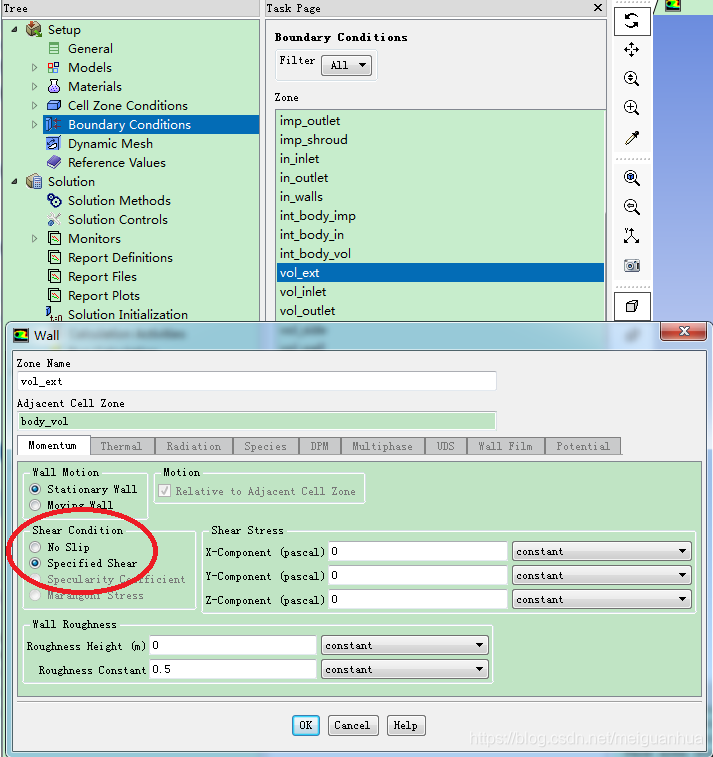Switch to the Wall Film tab
Image resolution: width=713 pixels, height=757 pixels.
pos(506,446)
